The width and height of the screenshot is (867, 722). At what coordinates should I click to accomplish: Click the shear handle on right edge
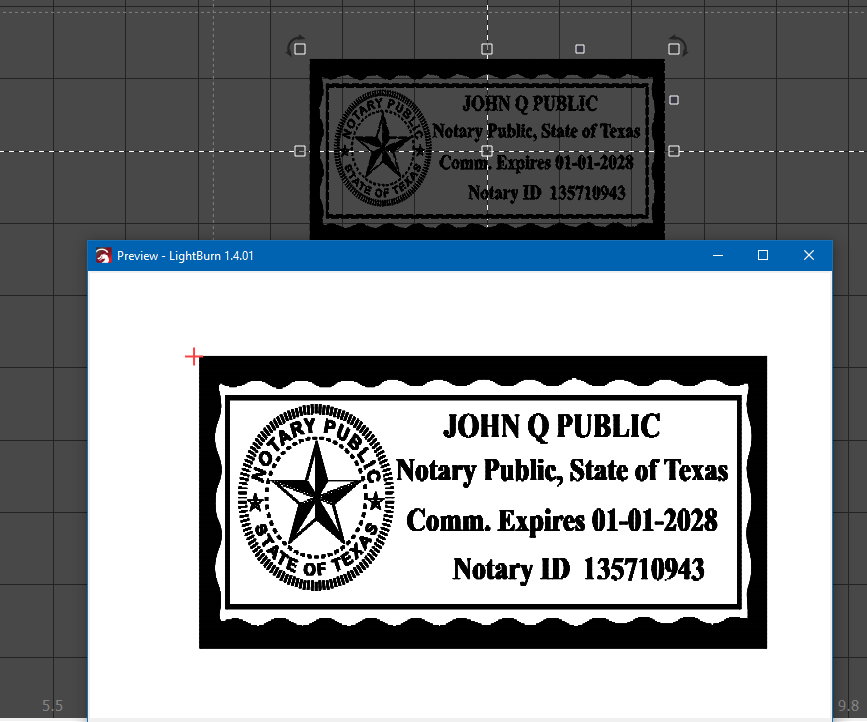coord(674,100)
